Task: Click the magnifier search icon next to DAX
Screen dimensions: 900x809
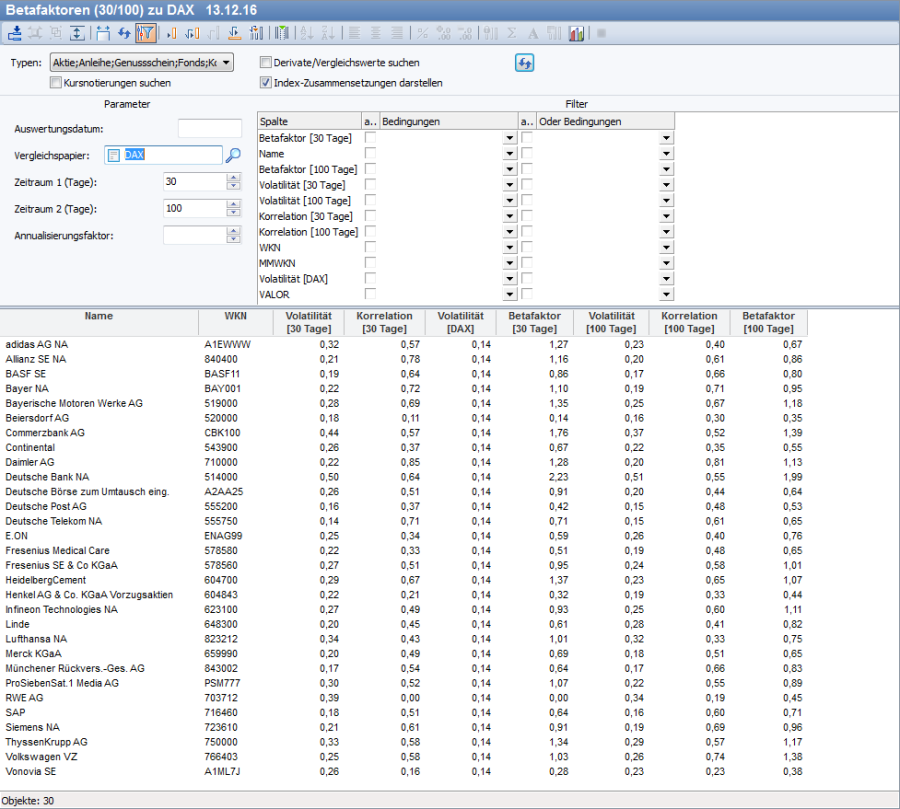Action: [233, 155]
